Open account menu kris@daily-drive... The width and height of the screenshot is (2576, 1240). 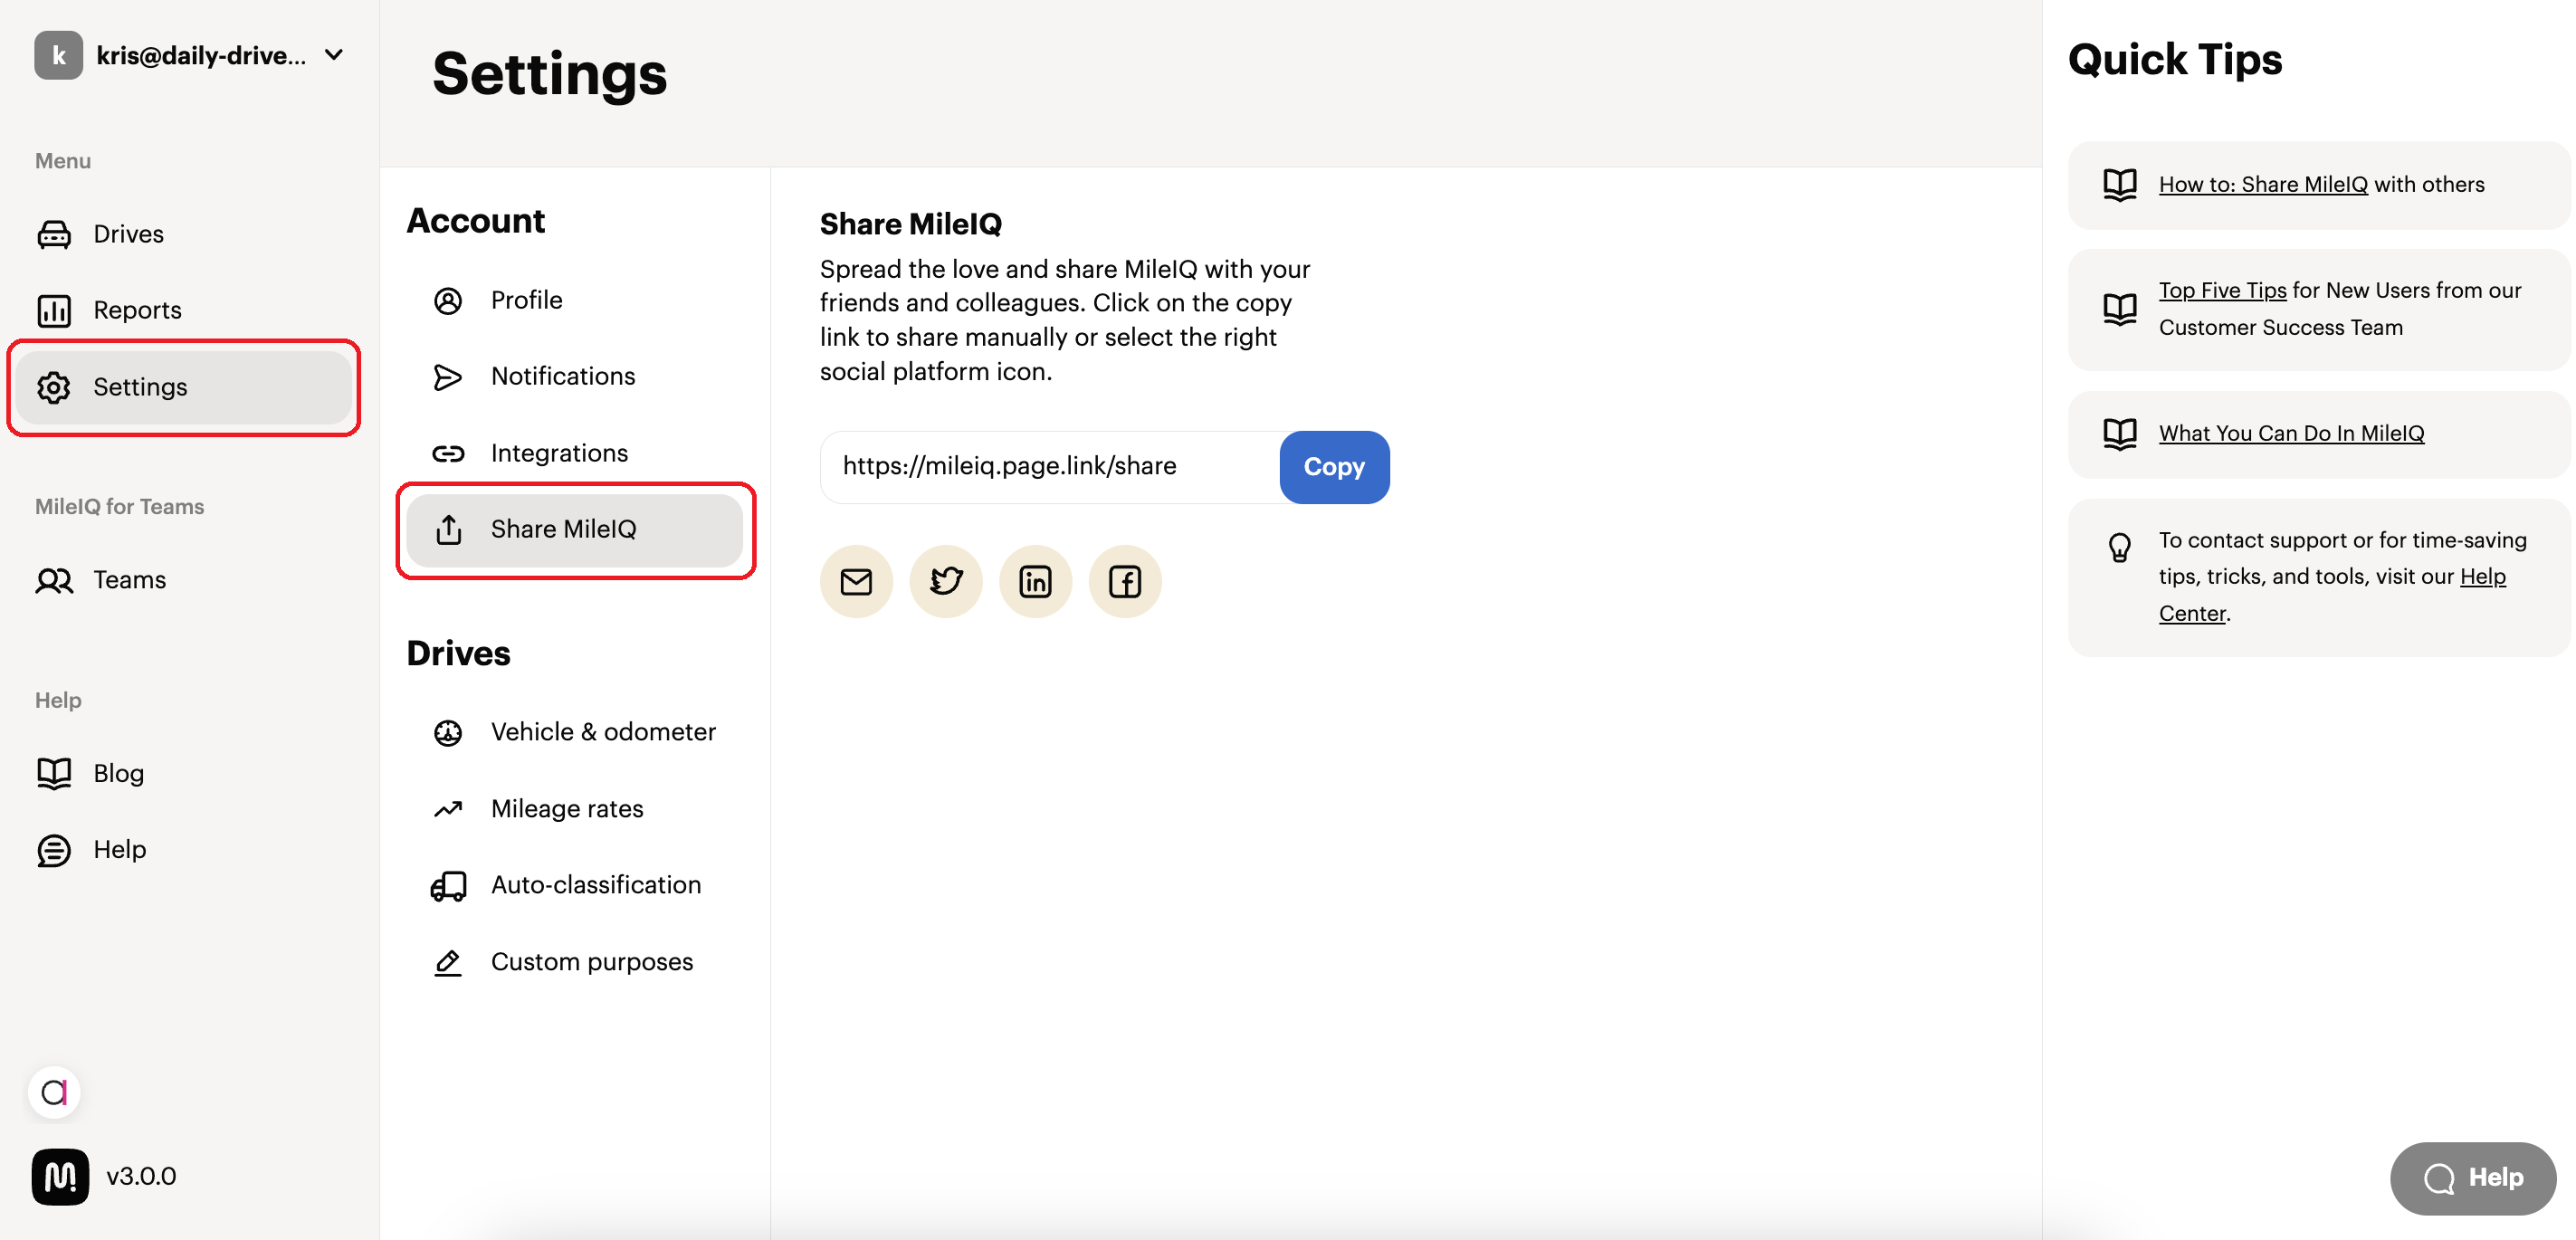coord(190,55)
